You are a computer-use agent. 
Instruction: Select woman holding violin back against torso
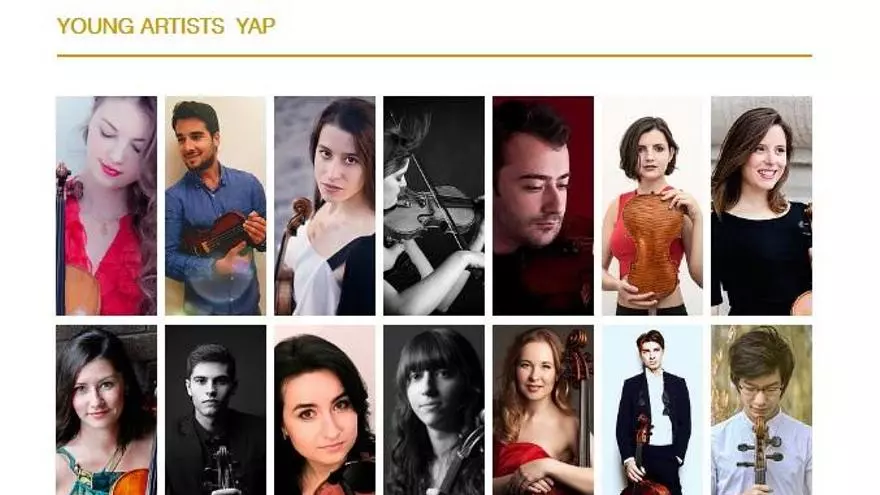pyautogui.click(x=652, y=205)
